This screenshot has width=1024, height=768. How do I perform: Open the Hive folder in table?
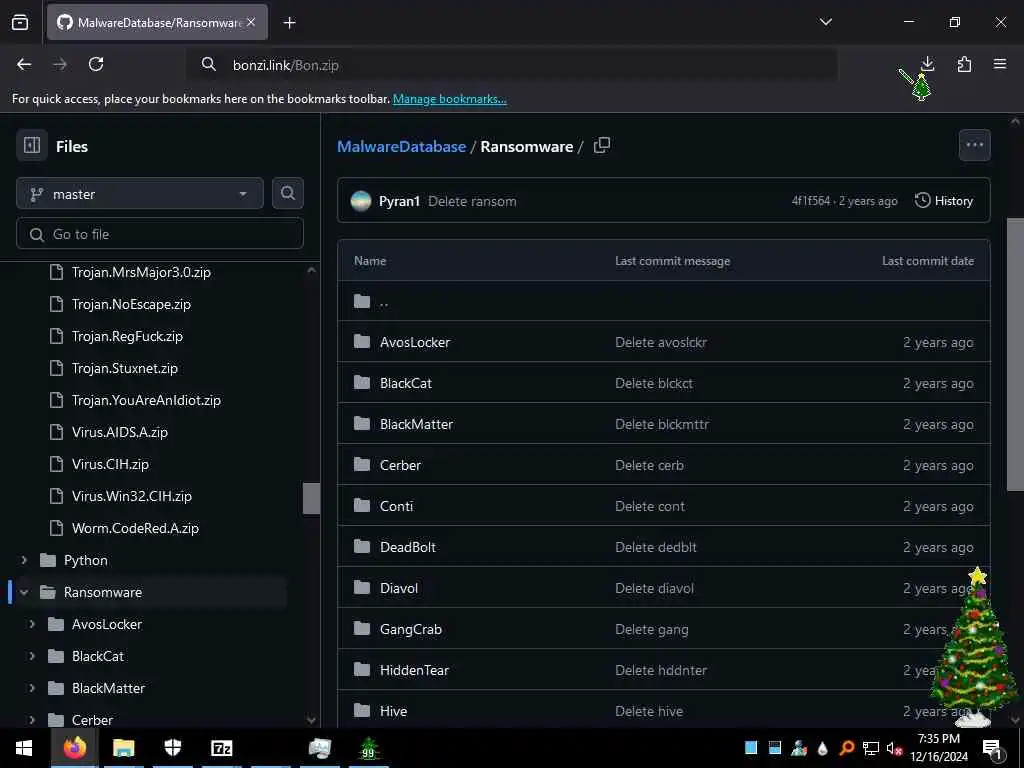tap(393, 711)
